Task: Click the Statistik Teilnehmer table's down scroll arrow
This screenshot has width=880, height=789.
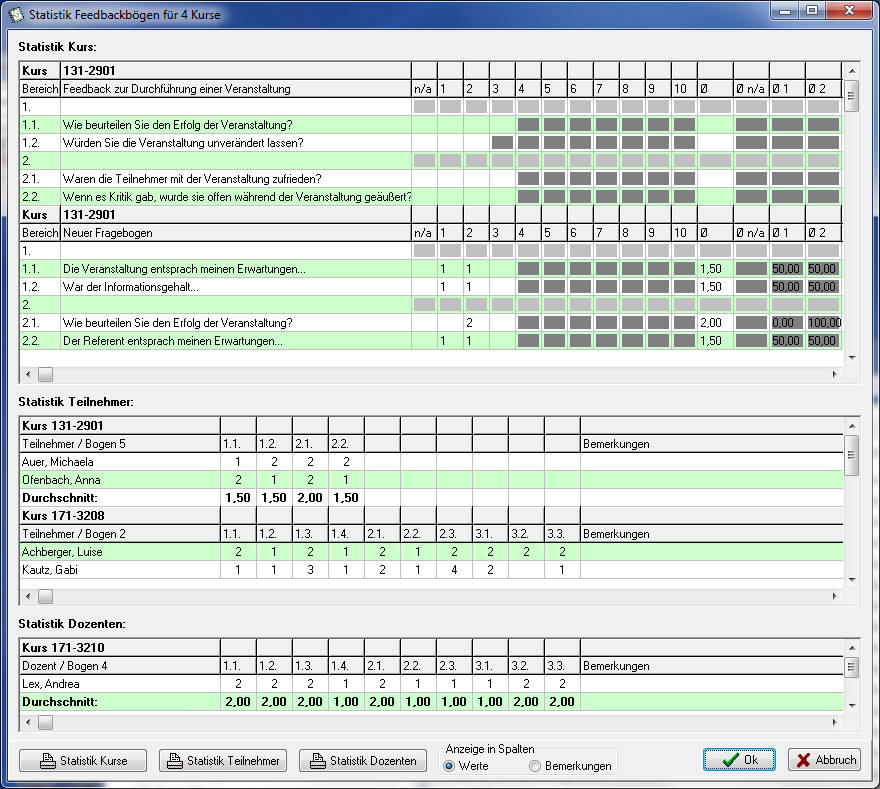Action: pyautogui.click(x=852, y=580)
